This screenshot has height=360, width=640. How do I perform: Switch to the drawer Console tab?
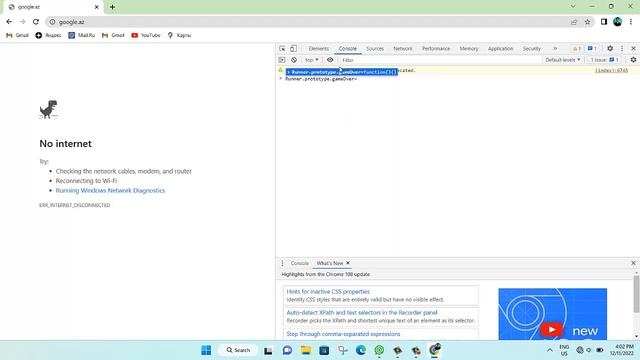pos(300,263)
